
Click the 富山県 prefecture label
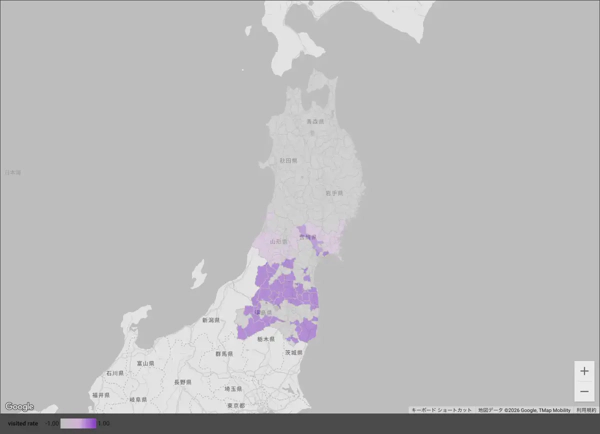tap(145, 363)
